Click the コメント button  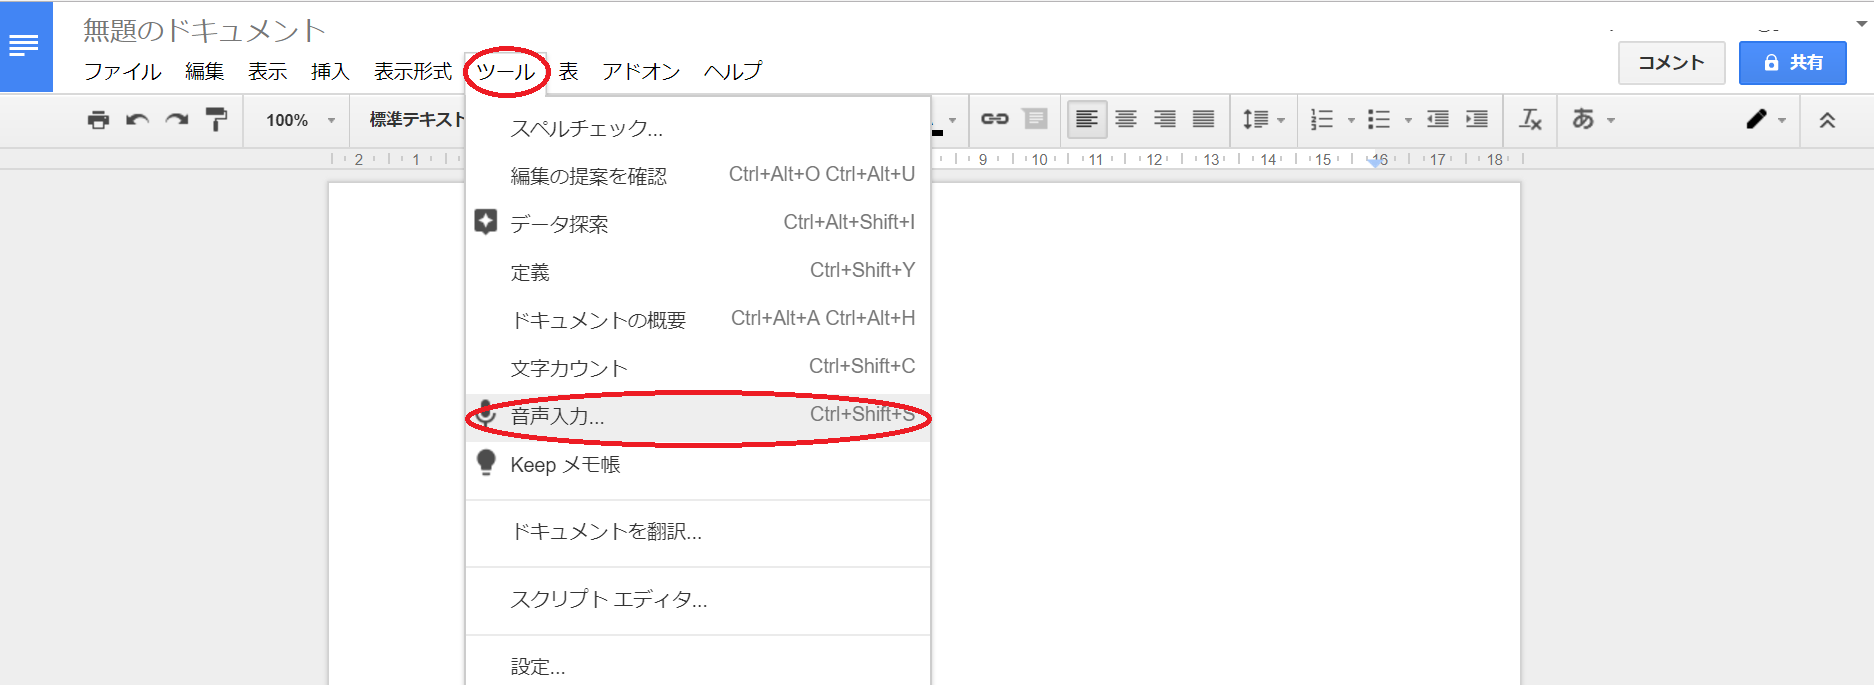(x=1671, y=63)
